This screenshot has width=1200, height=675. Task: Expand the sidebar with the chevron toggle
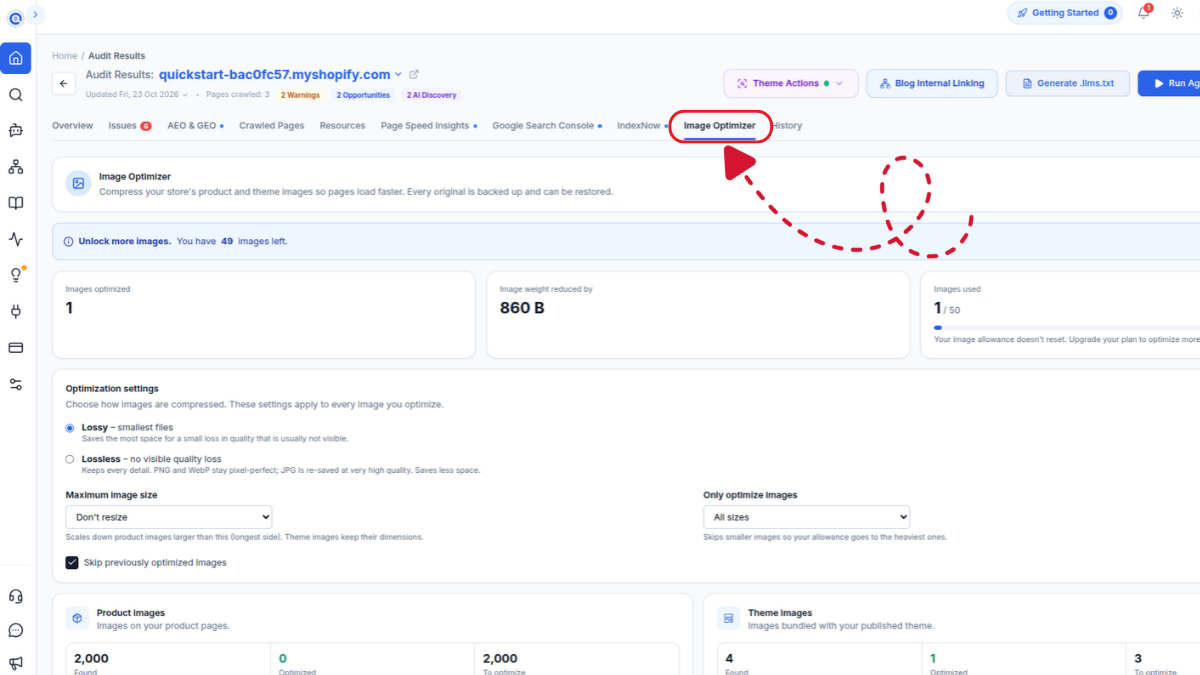(35, 14)
